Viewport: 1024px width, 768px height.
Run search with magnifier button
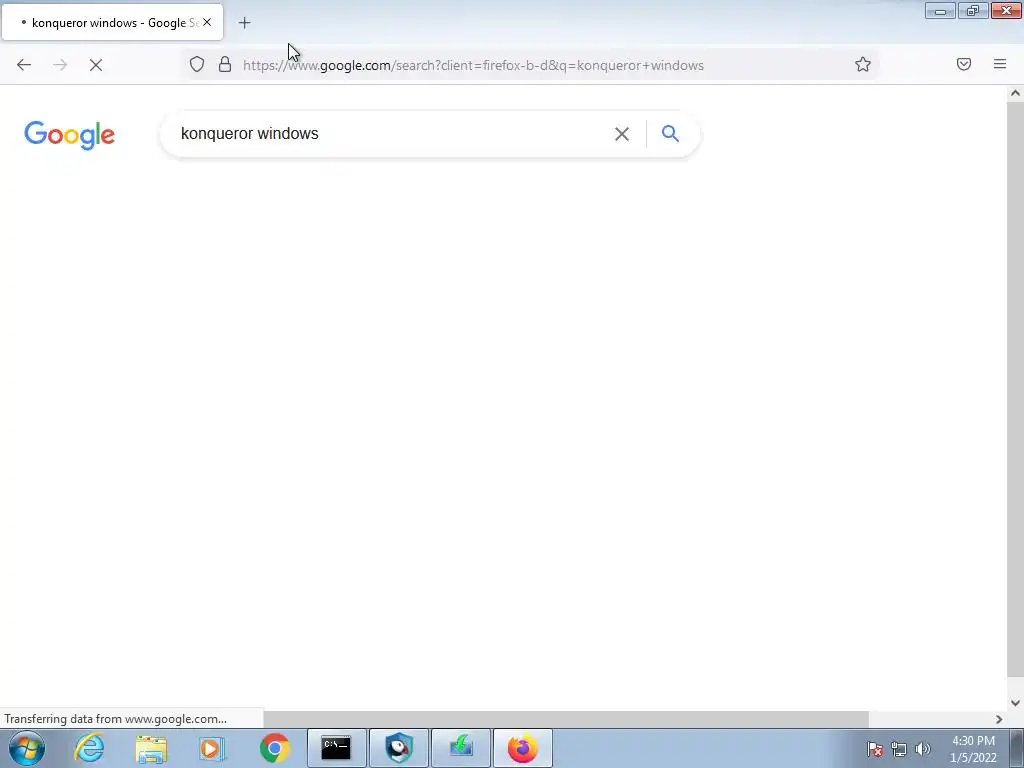pos(670,133)
